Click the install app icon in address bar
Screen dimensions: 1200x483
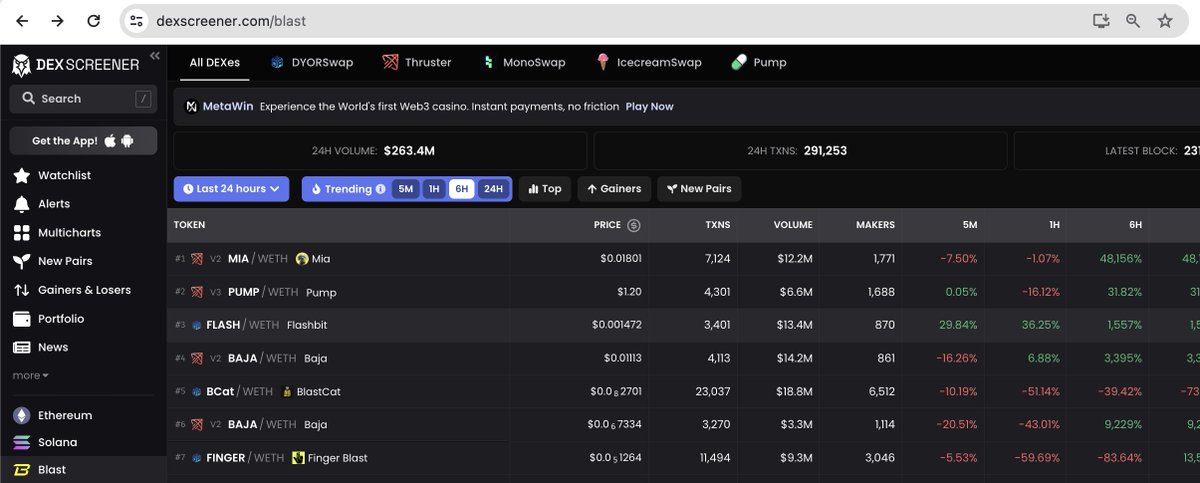point(1101,20)
